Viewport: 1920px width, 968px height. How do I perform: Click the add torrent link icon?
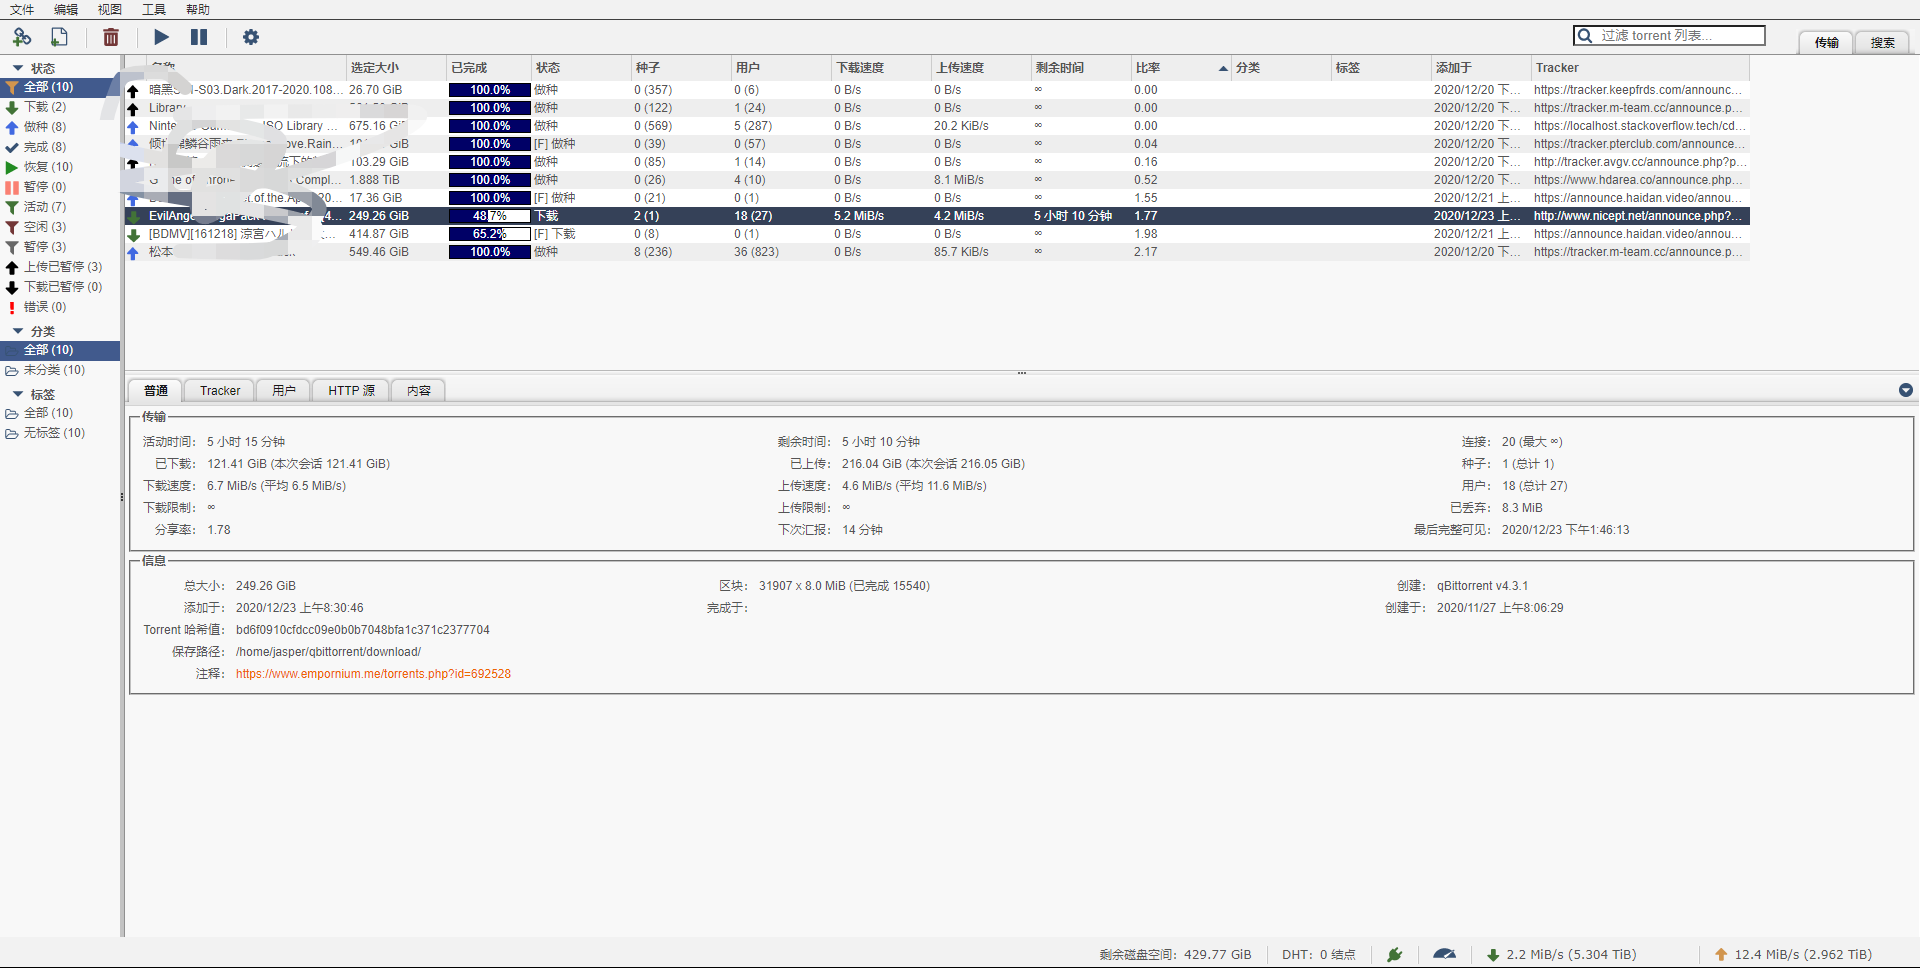[22, 37]
